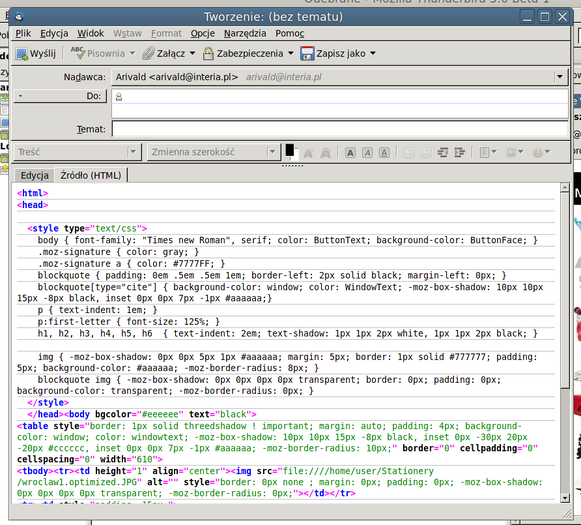
Task: Click the black text color swatch
Action: [290, 150]
